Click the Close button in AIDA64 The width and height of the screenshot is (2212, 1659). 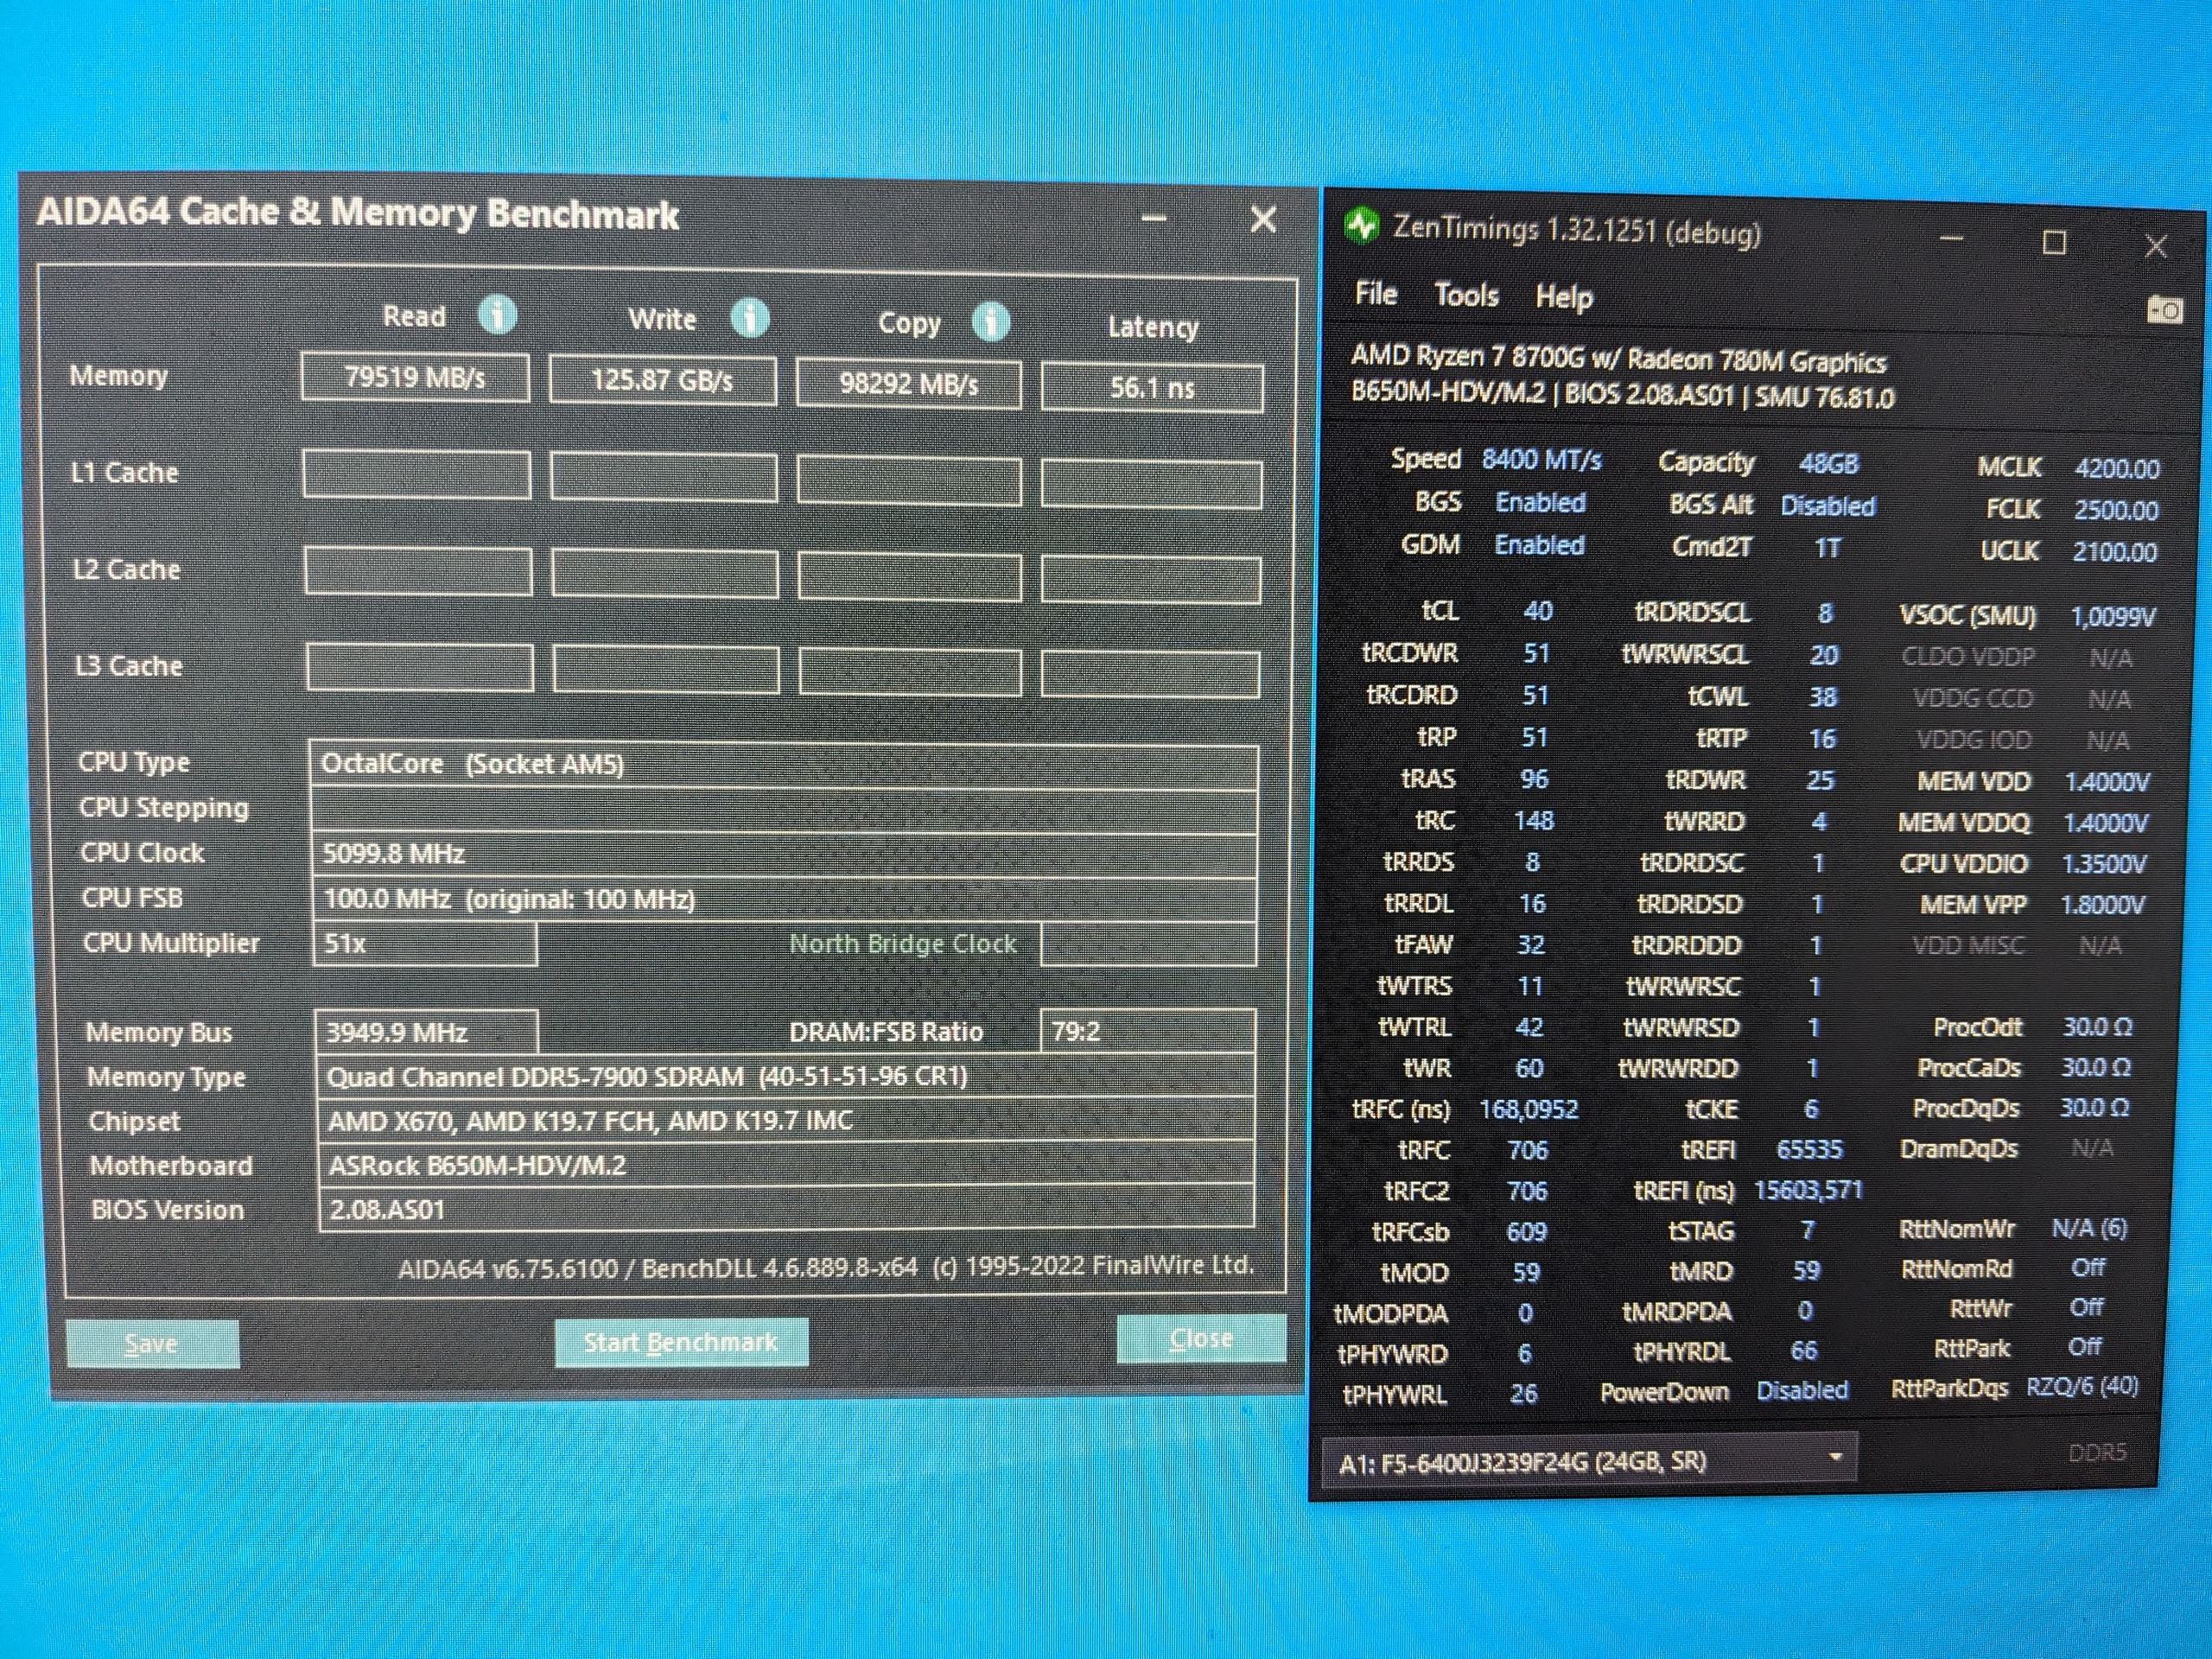[1201, 1338]
